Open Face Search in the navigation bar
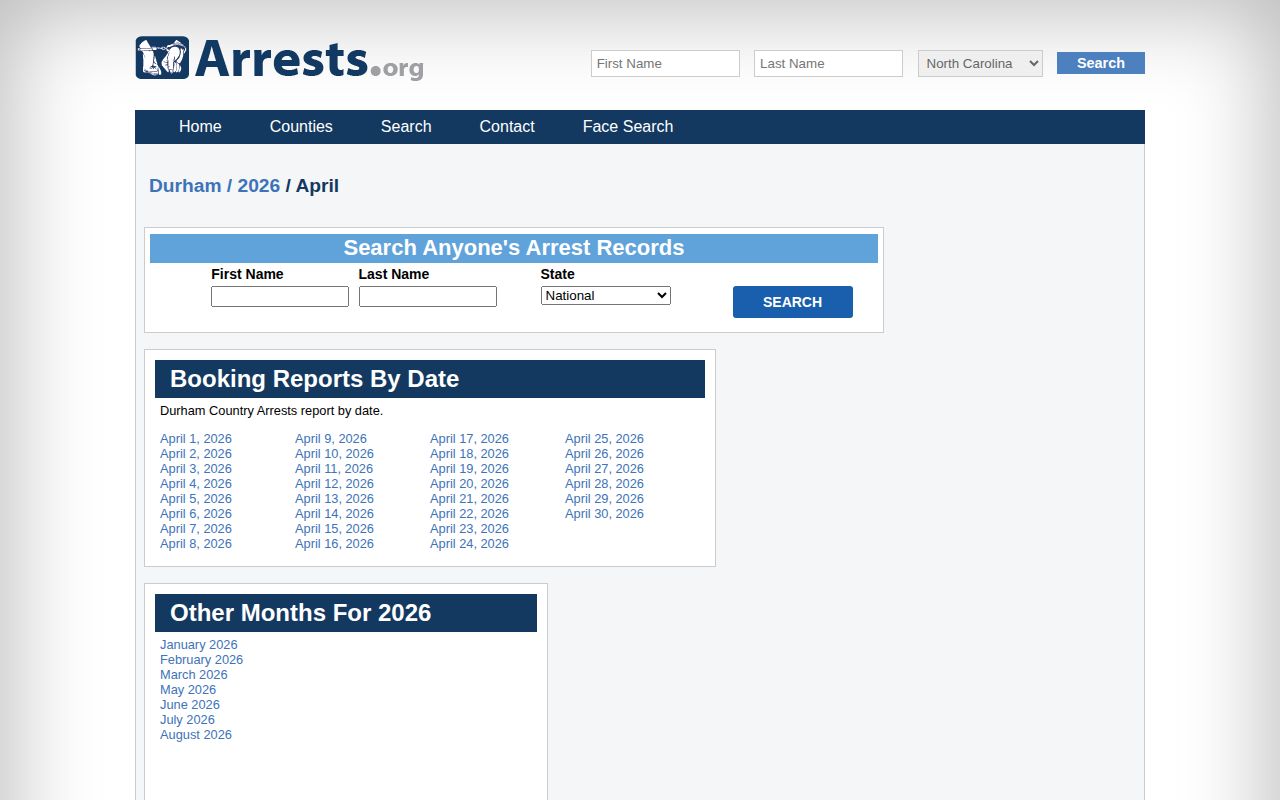Image resolution: width=1280 pixels, height=800 pixels. (x=628, y=127)
